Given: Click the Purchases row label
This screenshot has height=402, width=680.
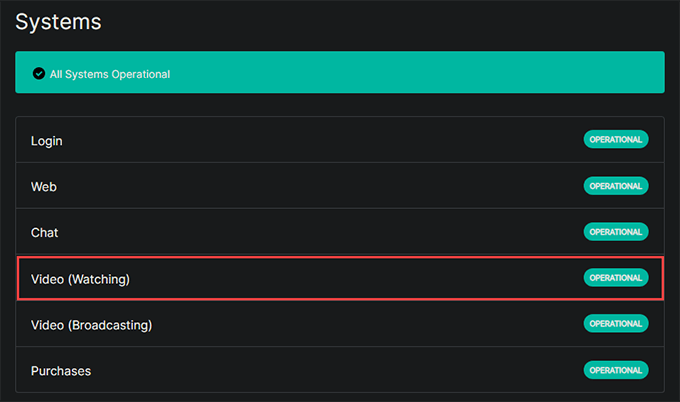Looking at the screenshot, I should [x=61, y=371].
